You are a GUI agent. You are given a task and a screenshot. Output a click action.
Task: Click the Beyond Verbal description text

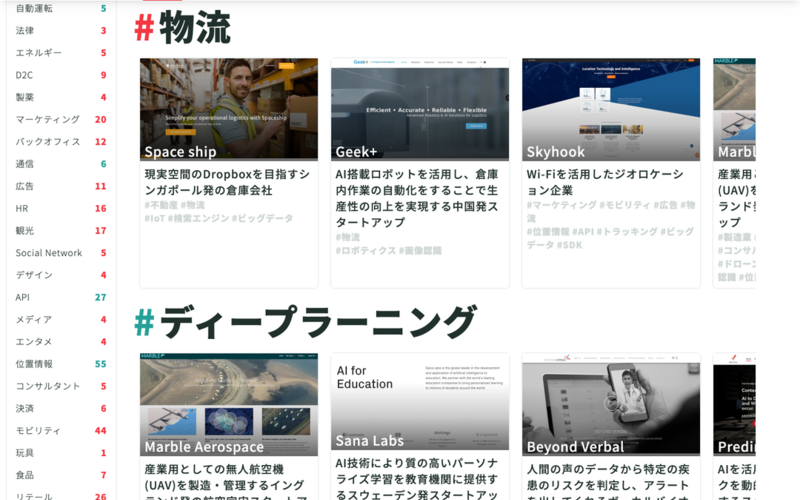click(608, 481)
